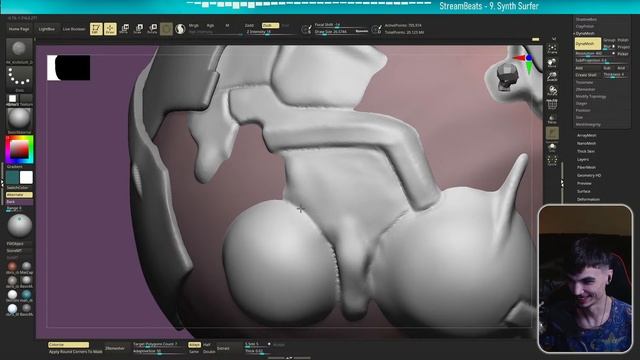The width and height of the screenshot is (640, 360).
Task: Expand the Modify Topology section
Action: [591, 97]
